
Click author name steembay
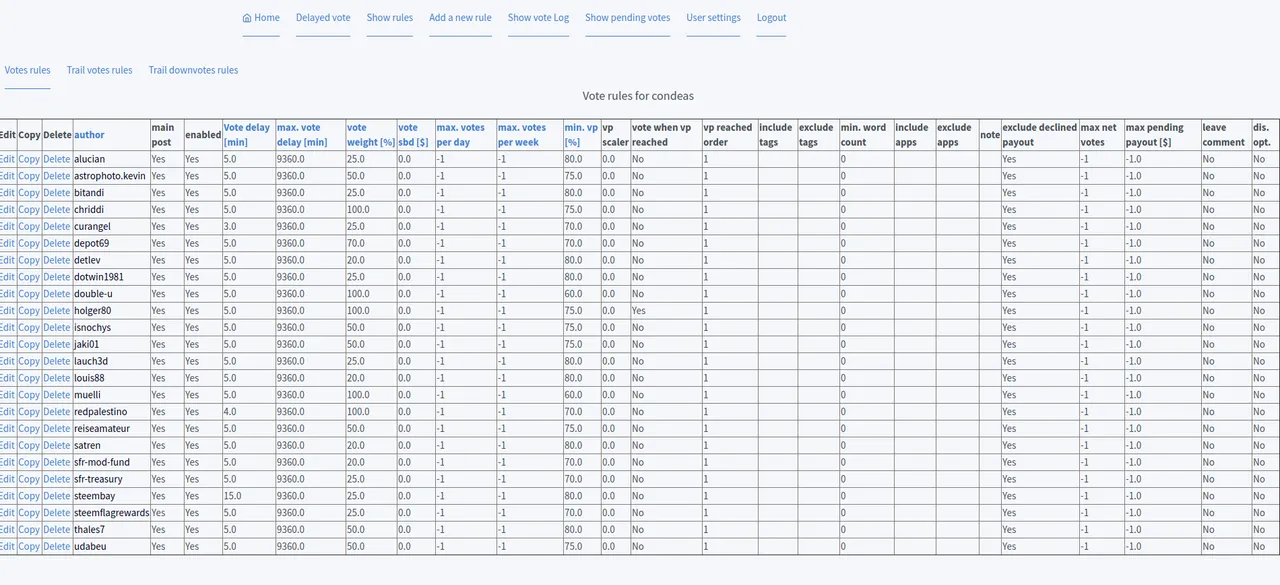(x=95, y=496)
